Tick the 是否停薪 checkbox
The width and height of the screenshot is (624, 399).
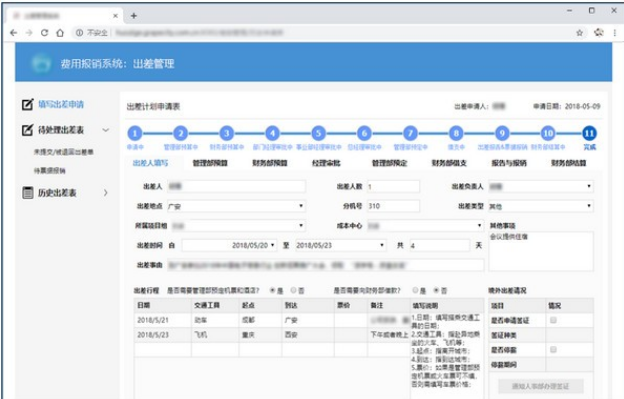click(x=553, y=350)
